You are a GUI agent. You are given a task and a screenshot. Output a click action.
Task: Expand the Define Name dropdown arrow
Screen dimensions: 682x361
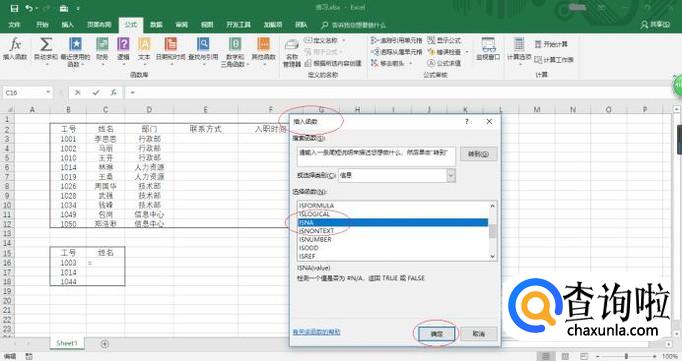(344, 40)
